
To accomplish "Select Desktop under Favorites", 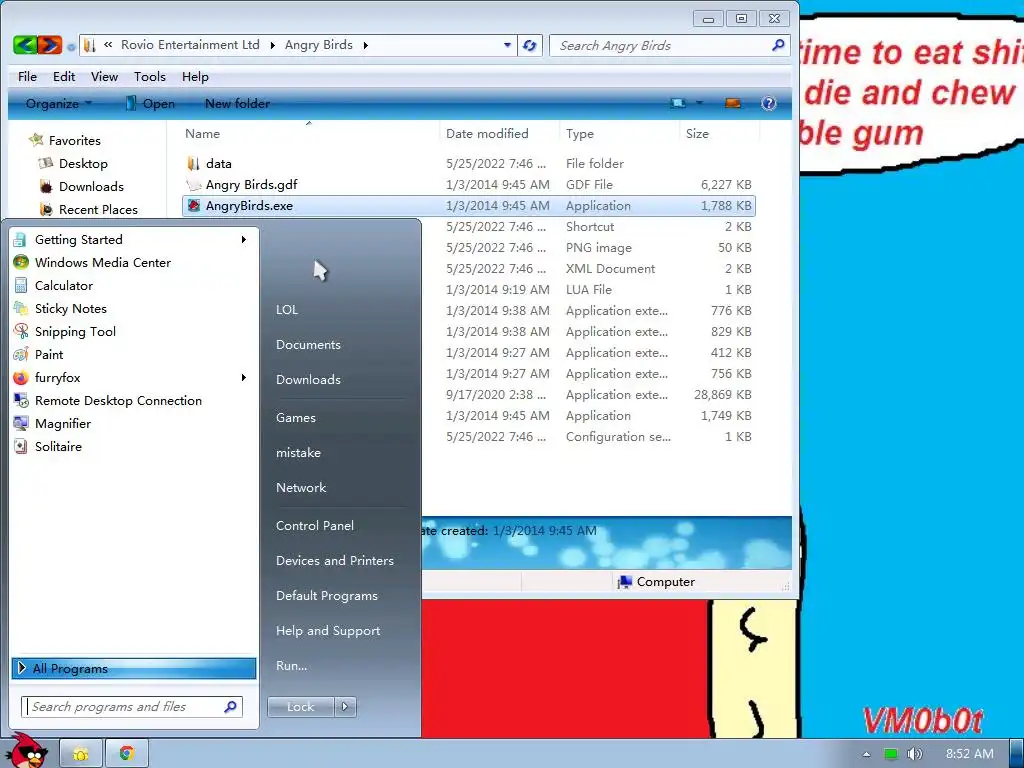I will 83,163.
